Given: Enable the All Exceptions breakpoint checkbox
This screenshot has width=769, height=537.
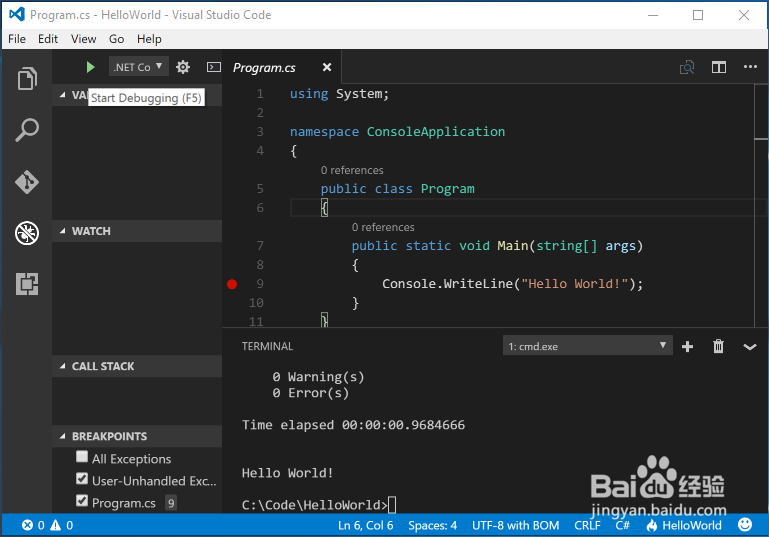Looking at the screenshot, I should tap(82, 457).
